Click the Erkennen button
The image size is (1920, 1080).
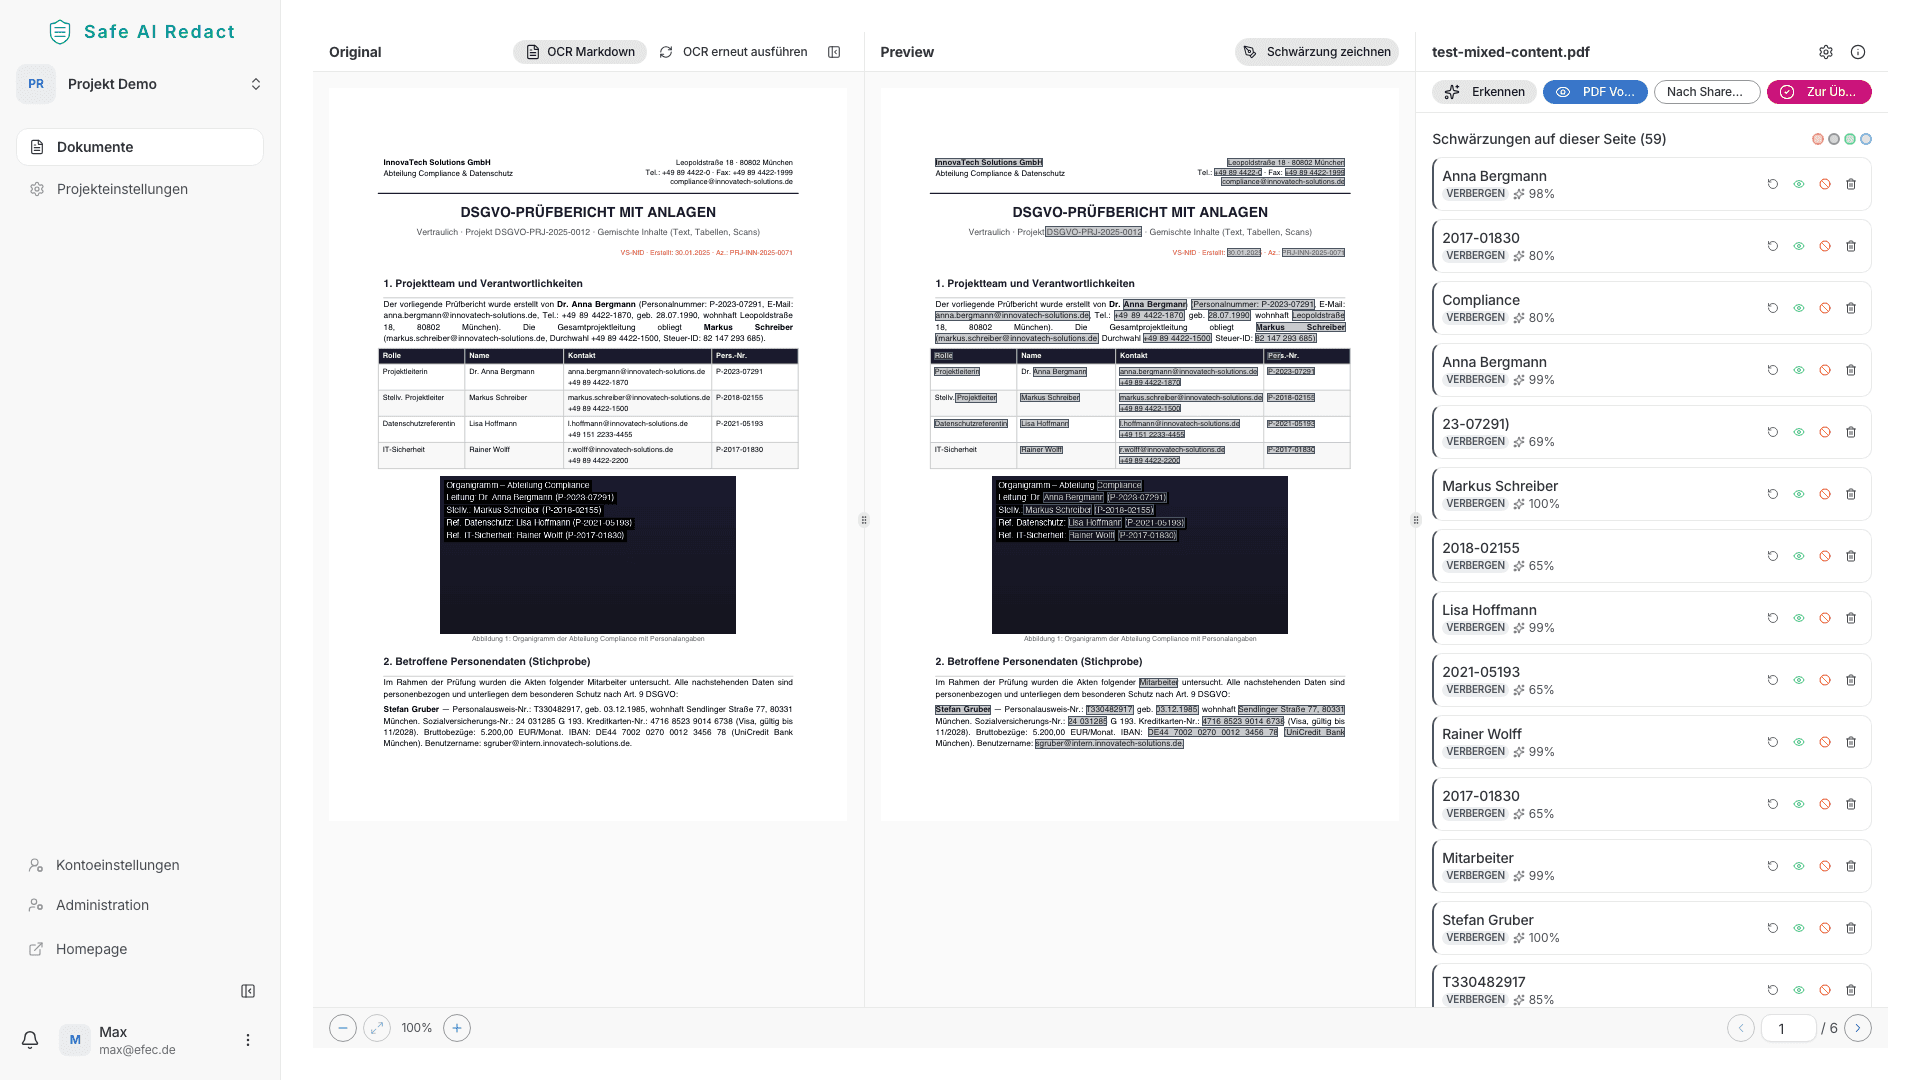(1485, 92)
